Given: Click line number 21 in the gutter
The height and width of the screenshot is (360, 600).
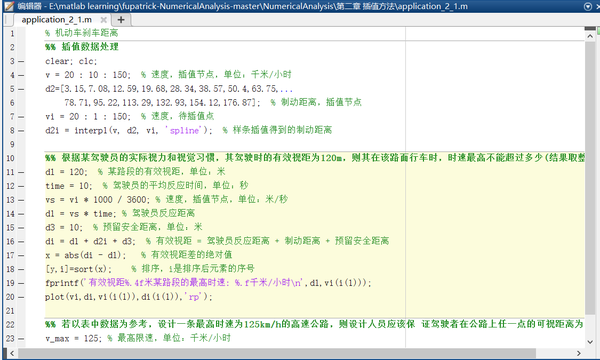Looking at the screenshot, I should pyautogui.click(x=10, y=311).
